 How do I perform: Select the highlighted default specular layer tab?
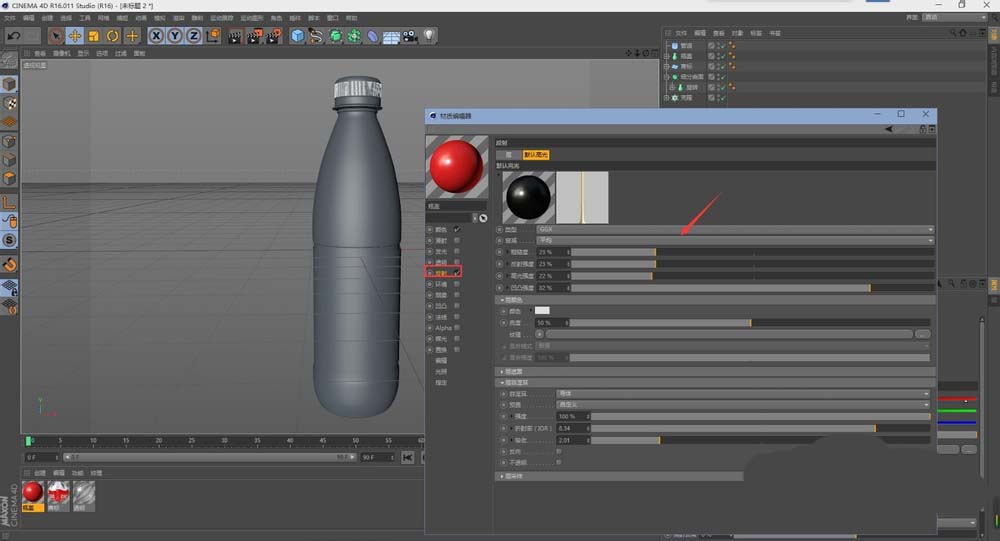click(x=537, y=155)
